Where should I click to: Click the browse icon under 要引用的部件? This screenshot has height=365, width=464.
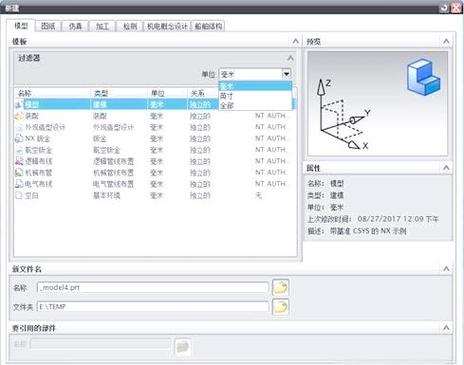[183, 347]
